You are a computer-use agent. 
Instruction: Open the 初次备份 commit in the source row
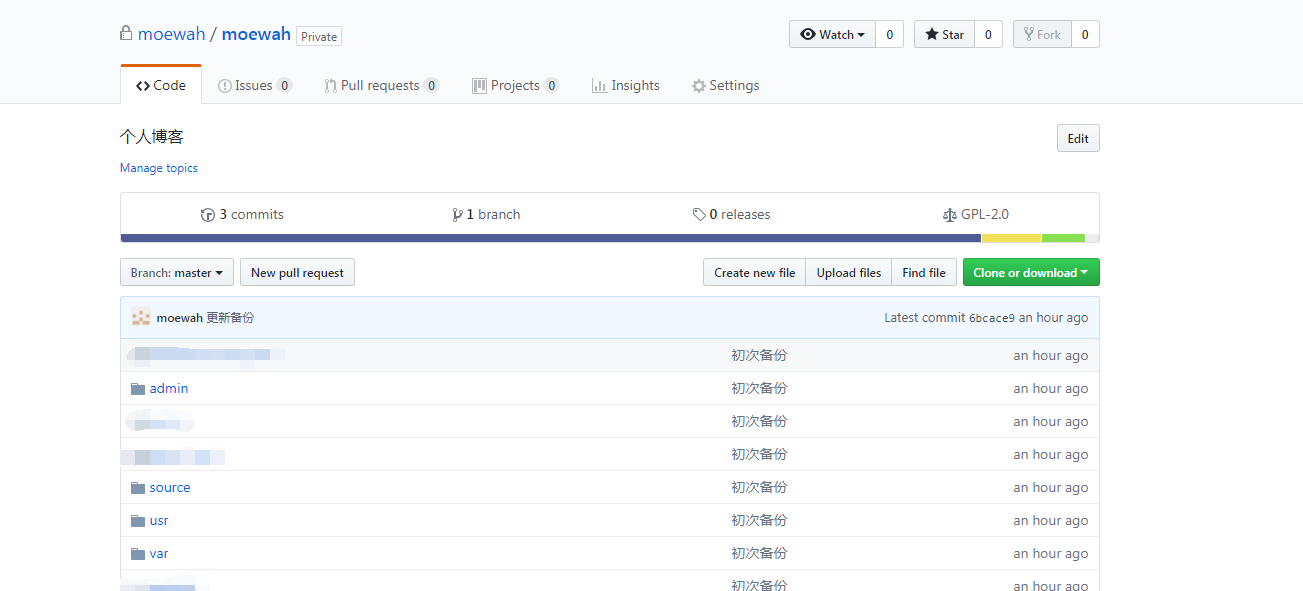pos(759,487)
